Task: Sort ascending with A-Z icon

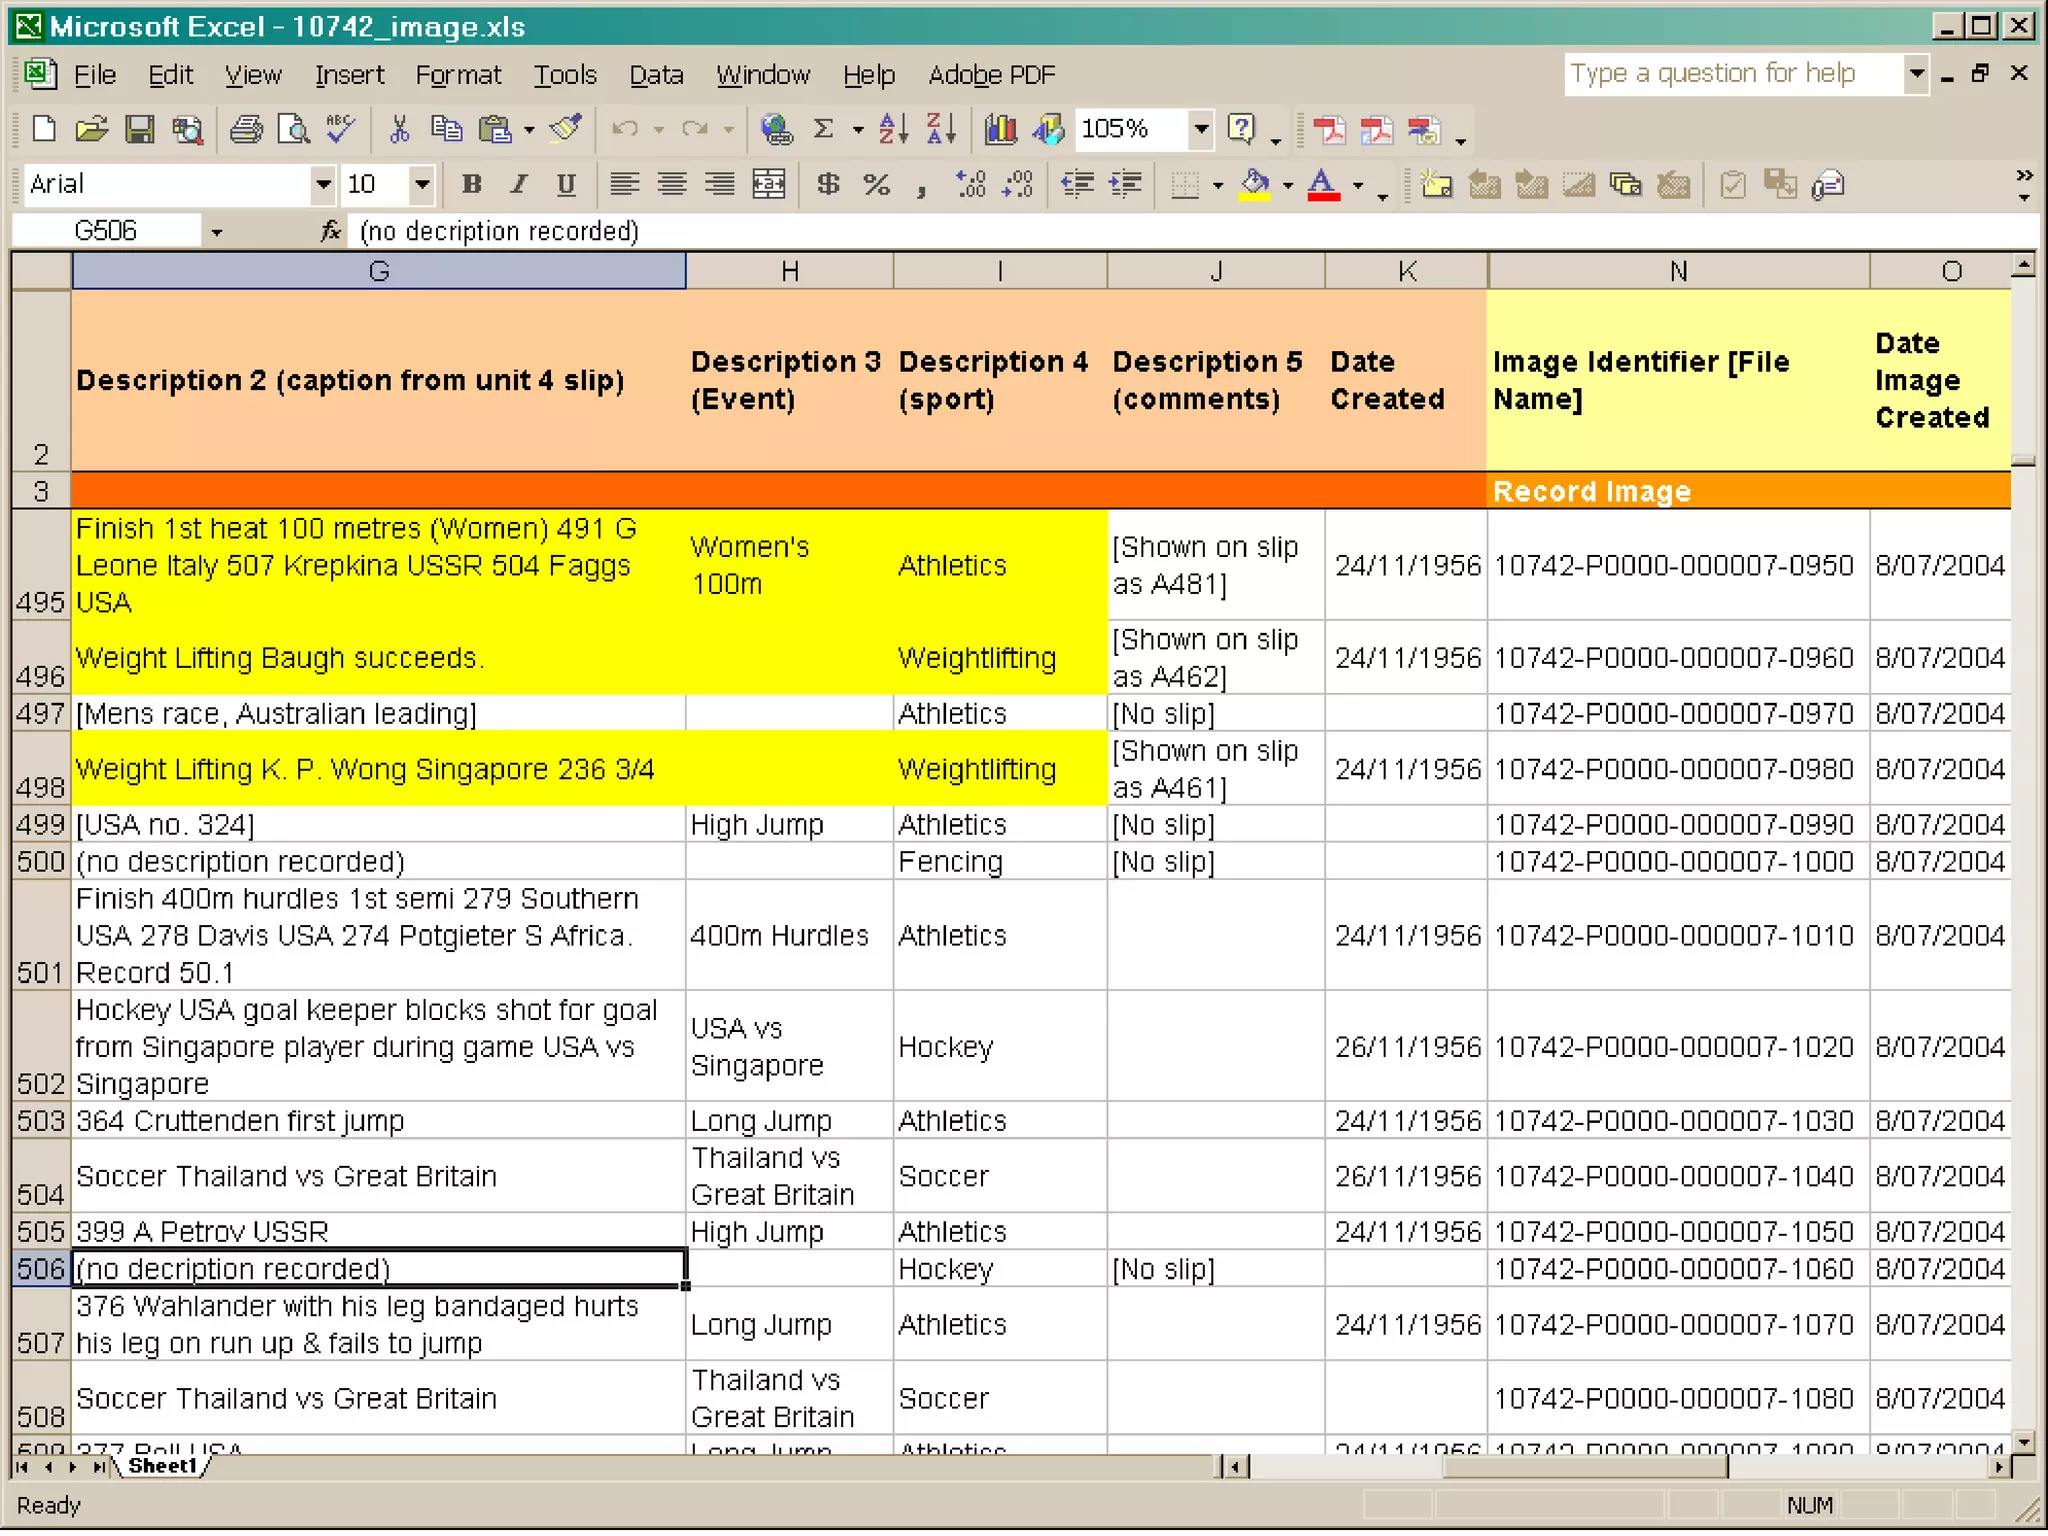Action: click(893, 130)
